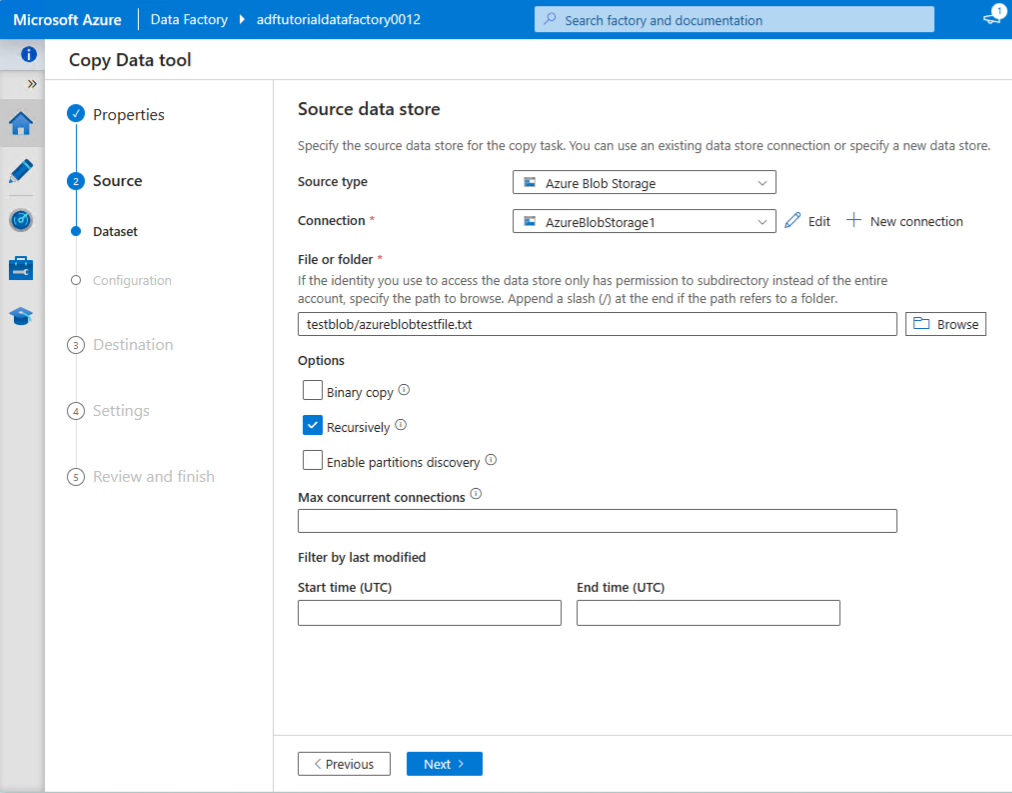The height and width of the screenshot is (793, 1012).
Task: Click info icon beside Max concurrent connections
Action: tap(476, 494)
